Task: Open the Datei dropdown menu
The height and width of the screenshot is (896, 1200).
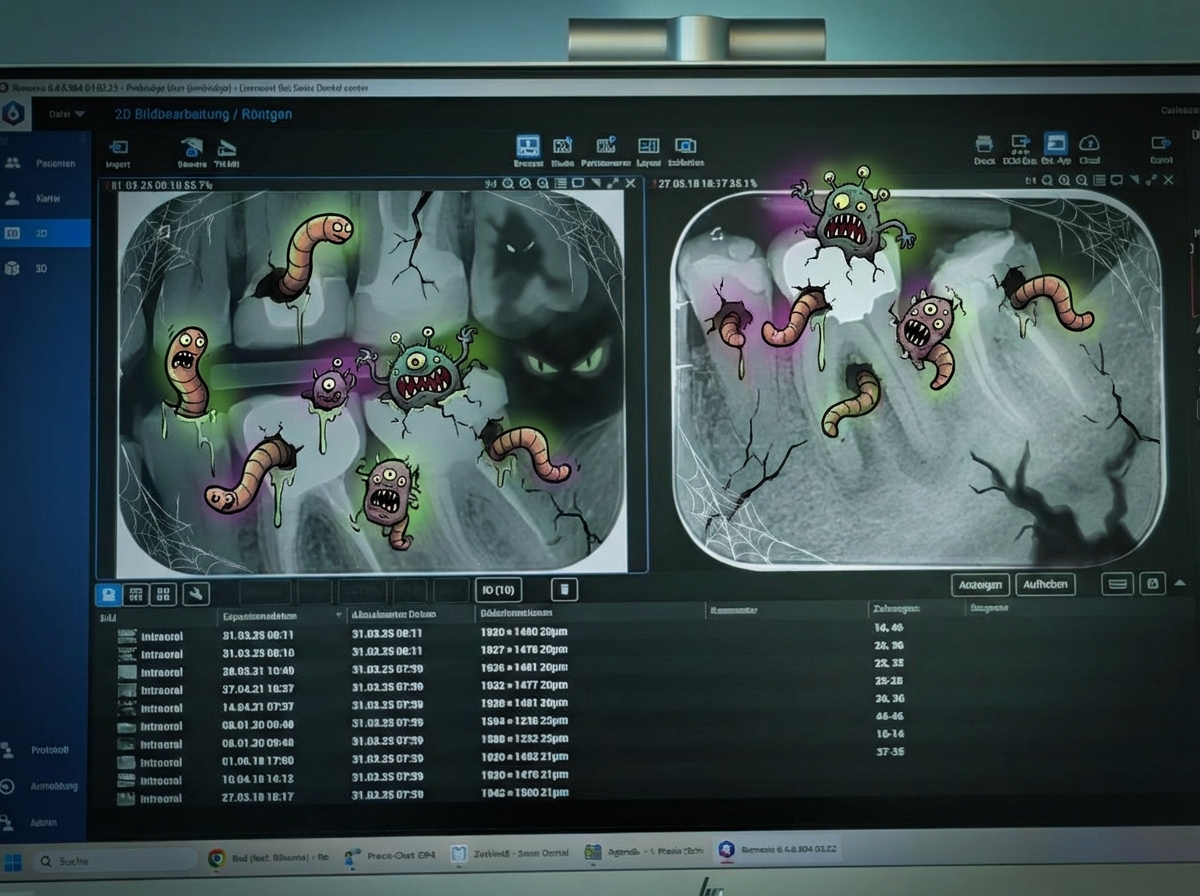Action: coord(67,114)
